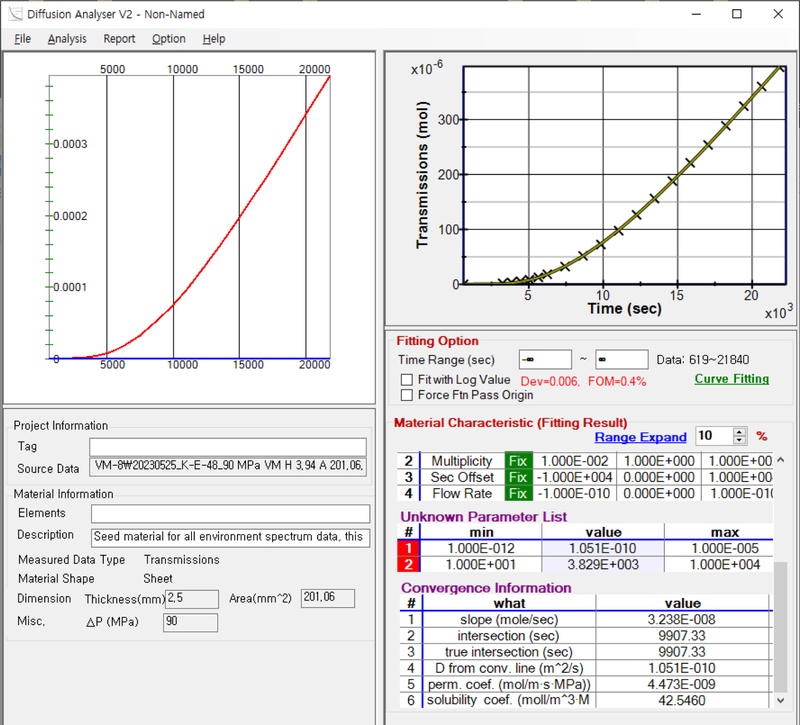This screenshot has width=800, height=725.
Task: Open the Analysis menu
Action: pos(67,39)
